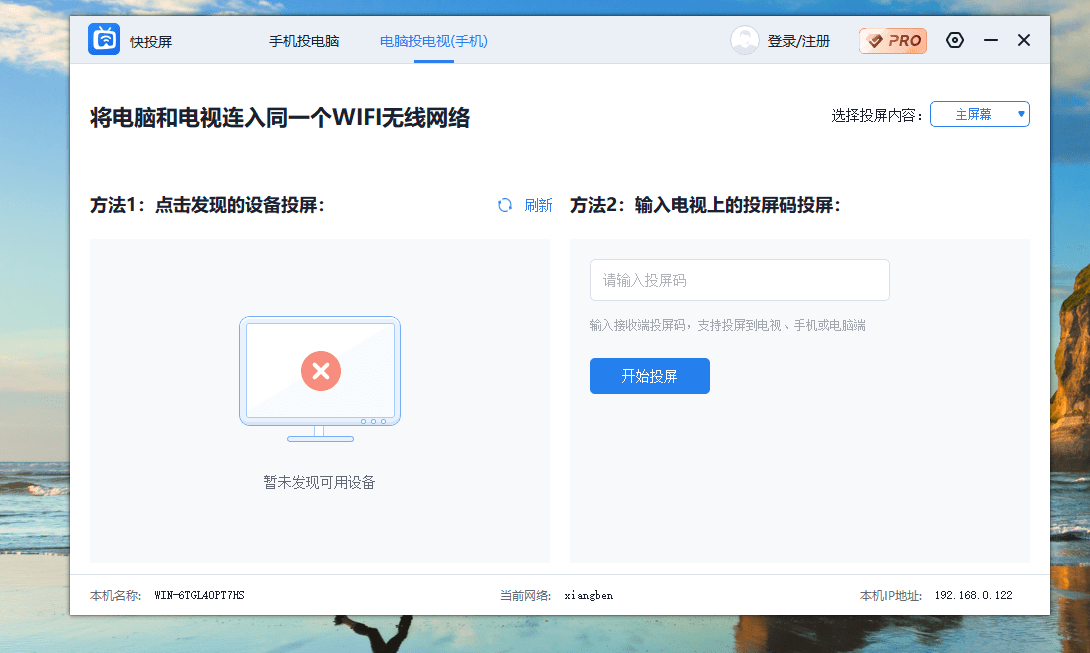
Task: Switch to the 手机投电脑 tab
Action: 304,41
